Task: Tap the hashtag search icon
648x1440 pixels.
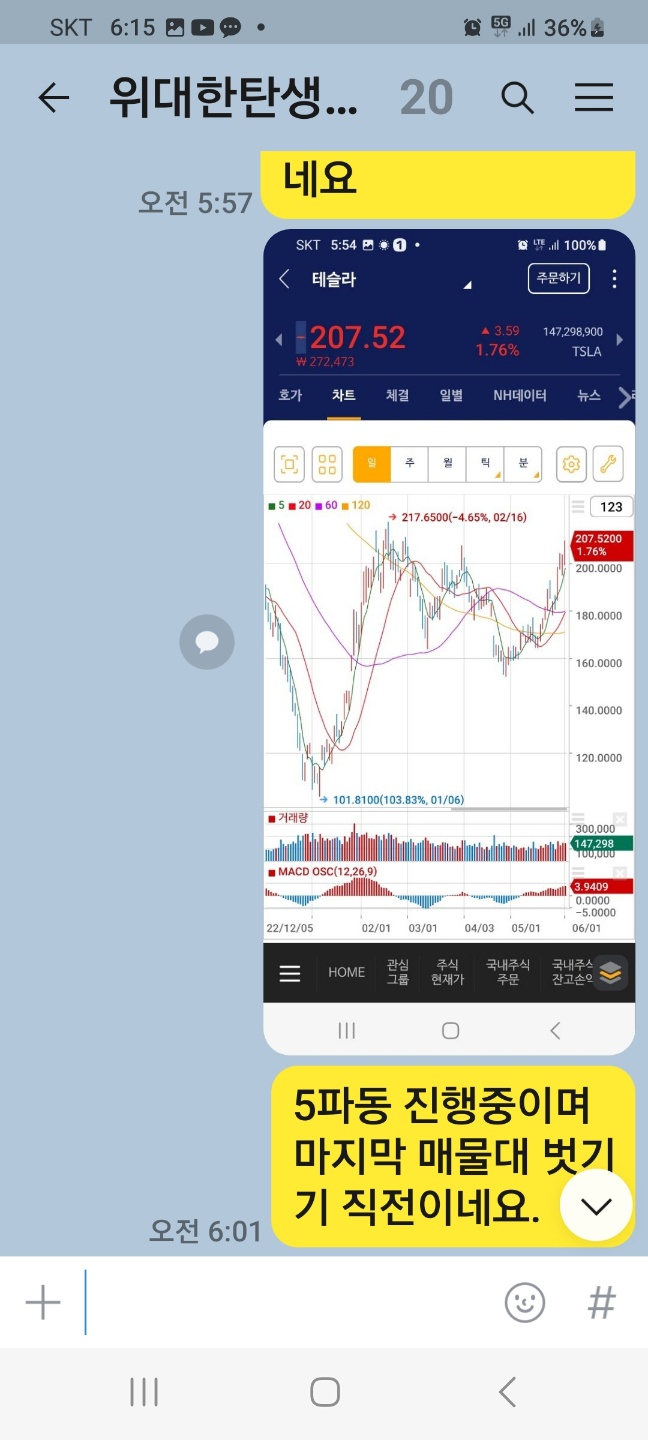Action: [601, 1303]
